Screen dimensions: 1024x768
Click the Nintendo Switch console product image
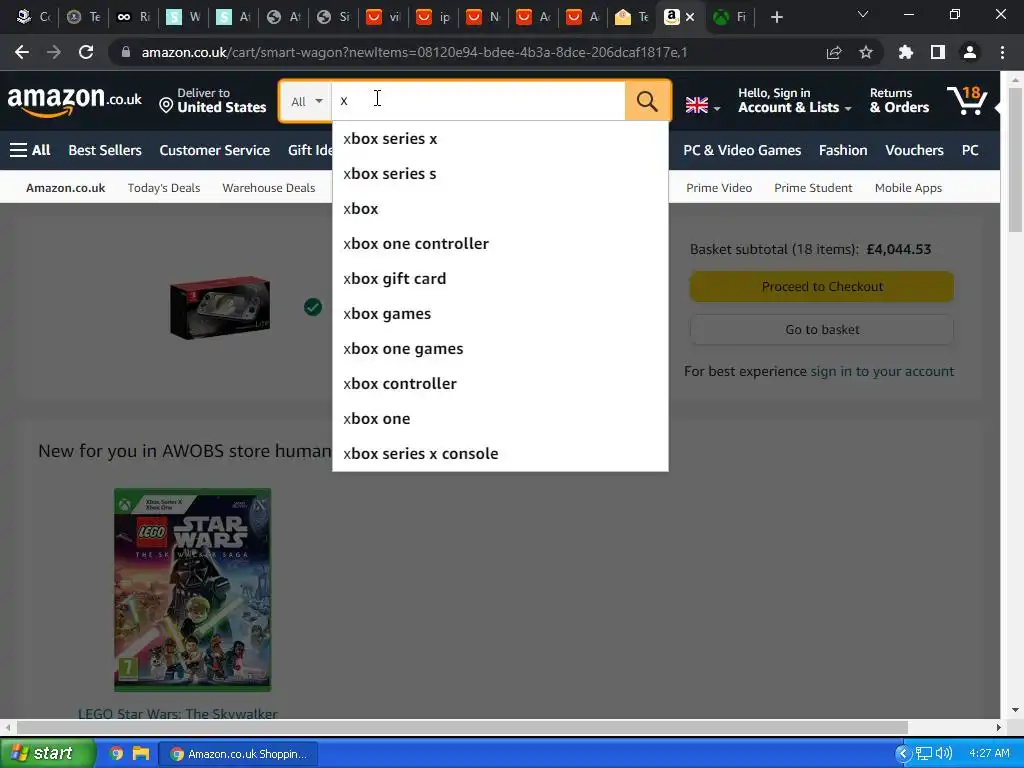click(x=220, y=308)
